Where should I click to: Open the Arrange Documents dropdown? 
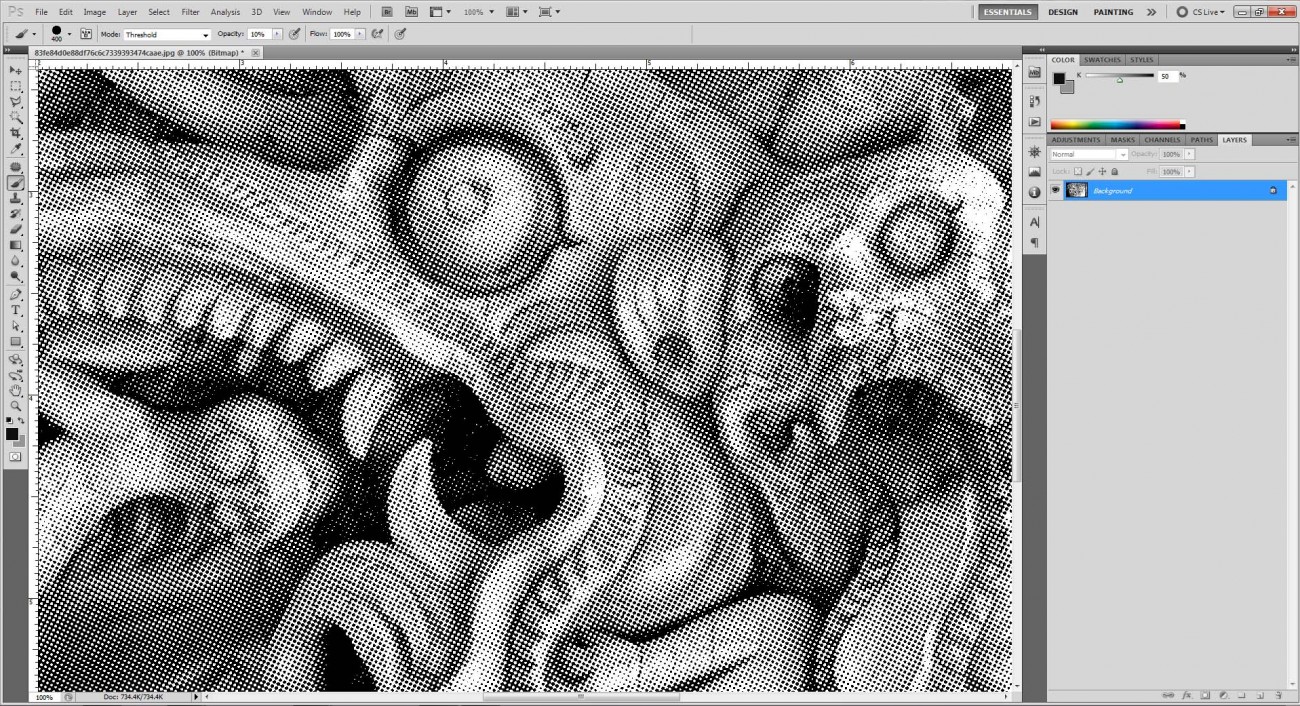tap(516, 12)
